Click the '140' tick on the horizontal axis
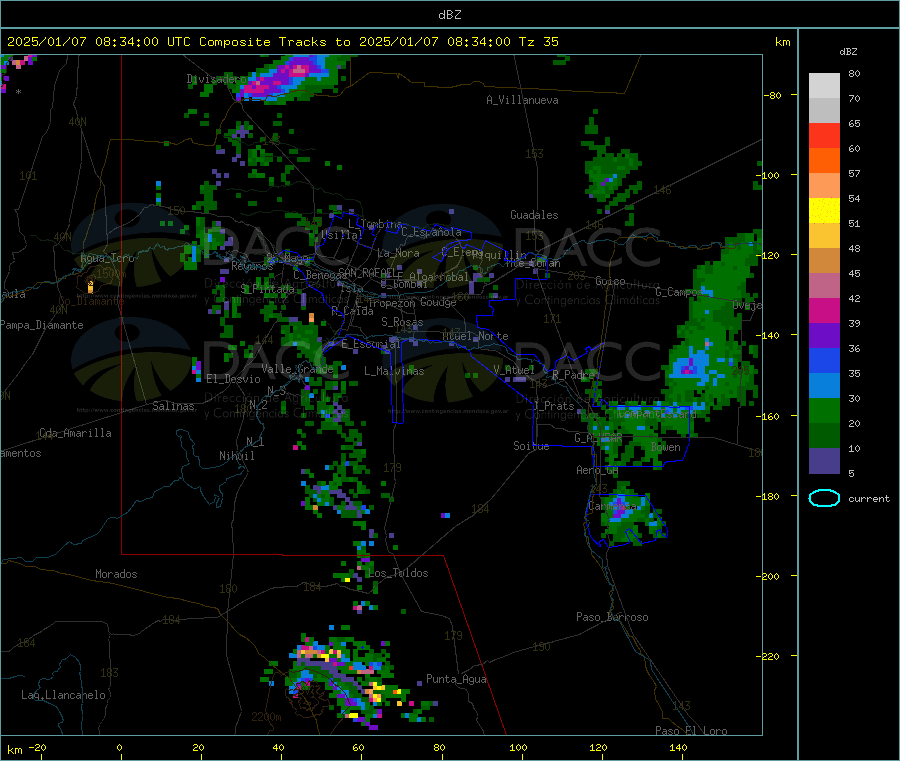This screenshot has width=900, height=761. click(678, 747)
